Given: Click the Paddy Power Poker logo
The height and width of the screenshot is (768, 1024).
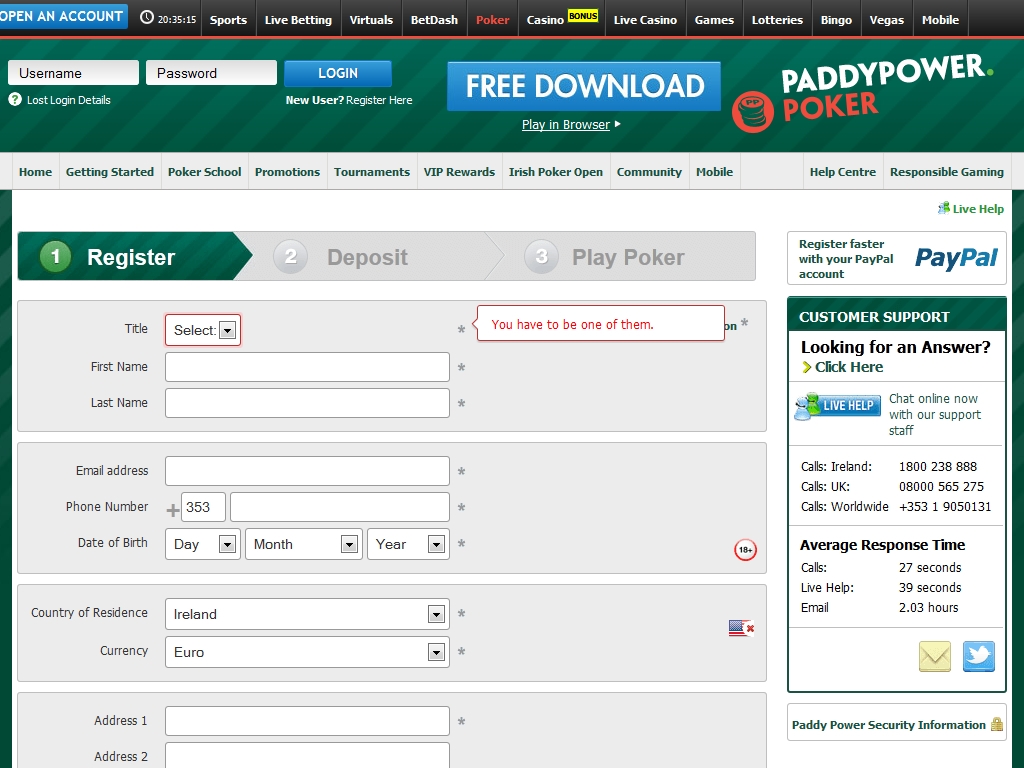Looking at the screenshot, I should [x=862, y=92].
